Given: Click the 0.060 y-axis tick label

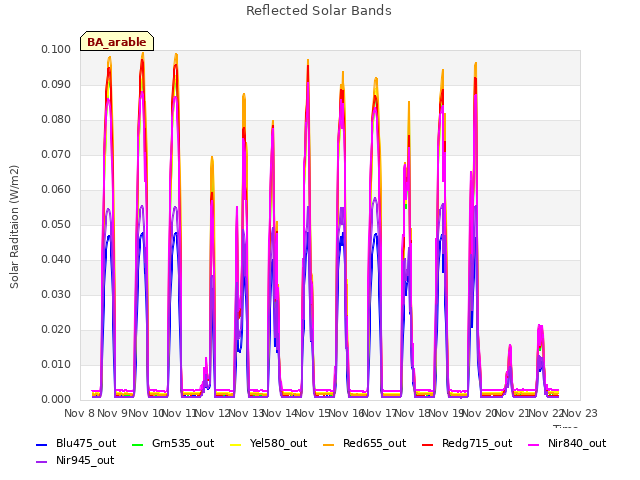Looking at the screenshot, I should (56, 190).
